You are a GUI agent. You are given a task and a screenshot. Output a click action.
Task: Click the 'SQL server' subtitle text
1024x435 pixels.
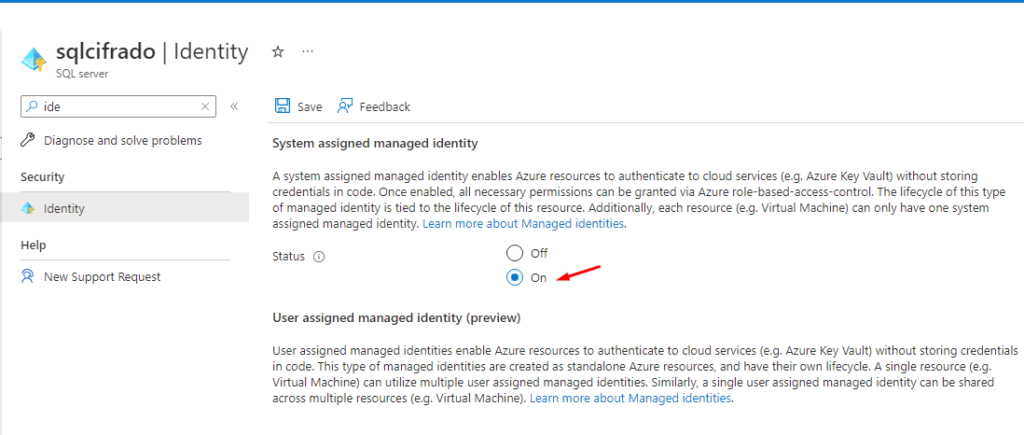[82, 74]
